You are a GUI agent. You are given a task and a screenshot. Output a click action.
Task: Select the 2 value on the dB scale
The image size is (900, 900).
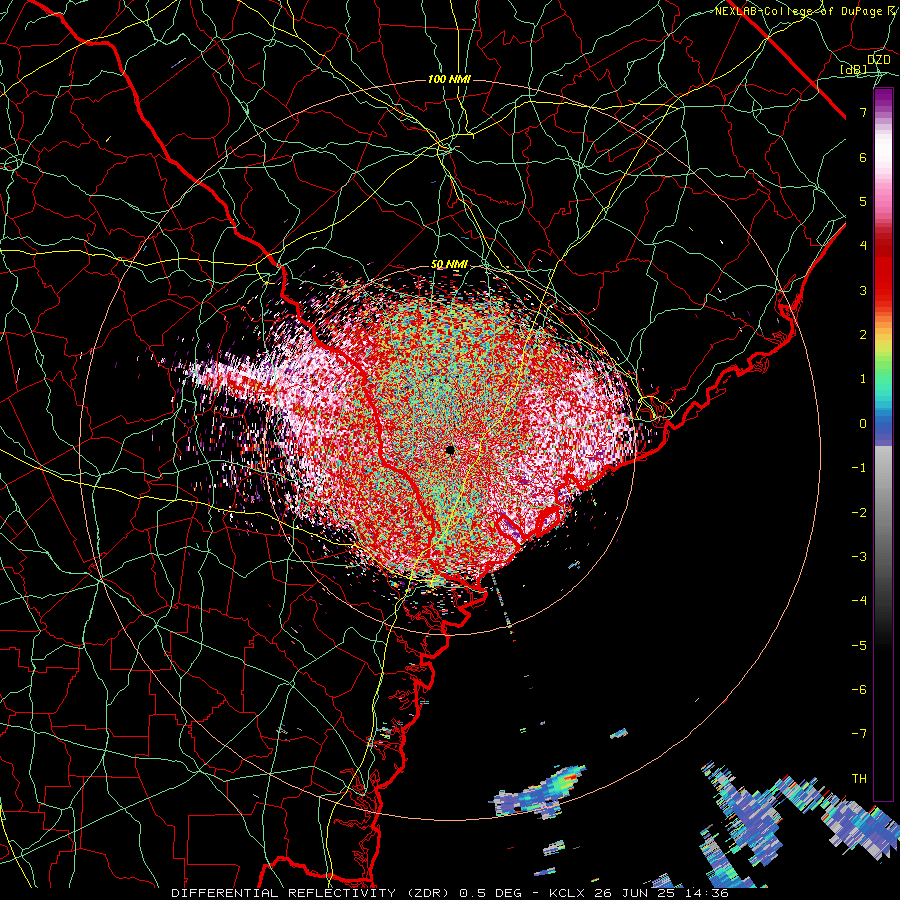tap(863, 335)
